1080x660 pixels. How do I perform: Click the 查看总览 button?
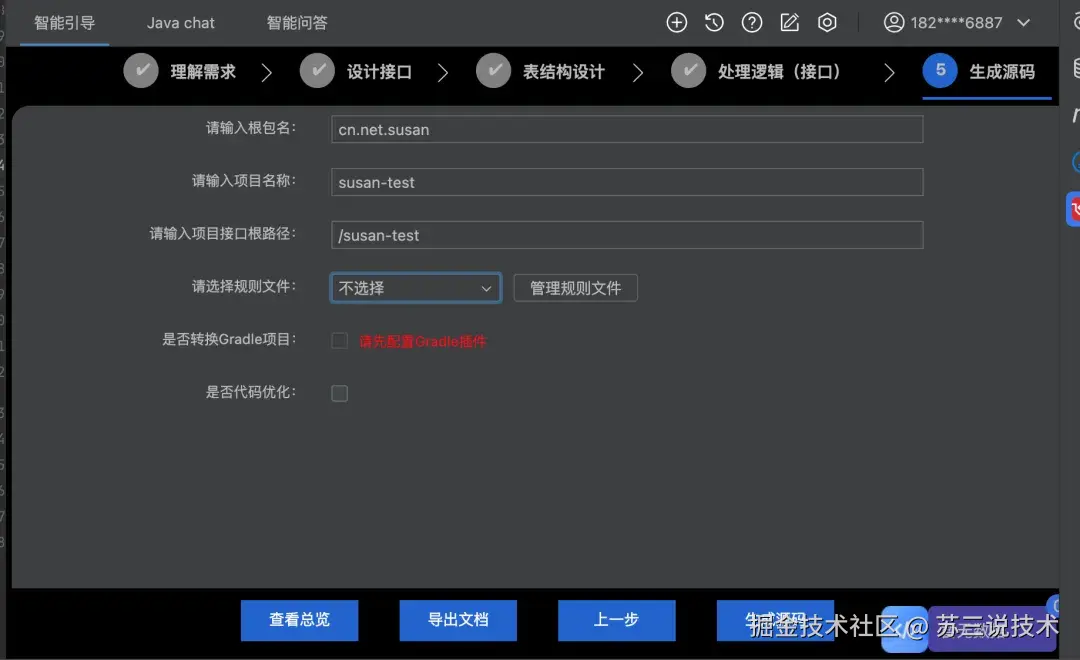299,620
